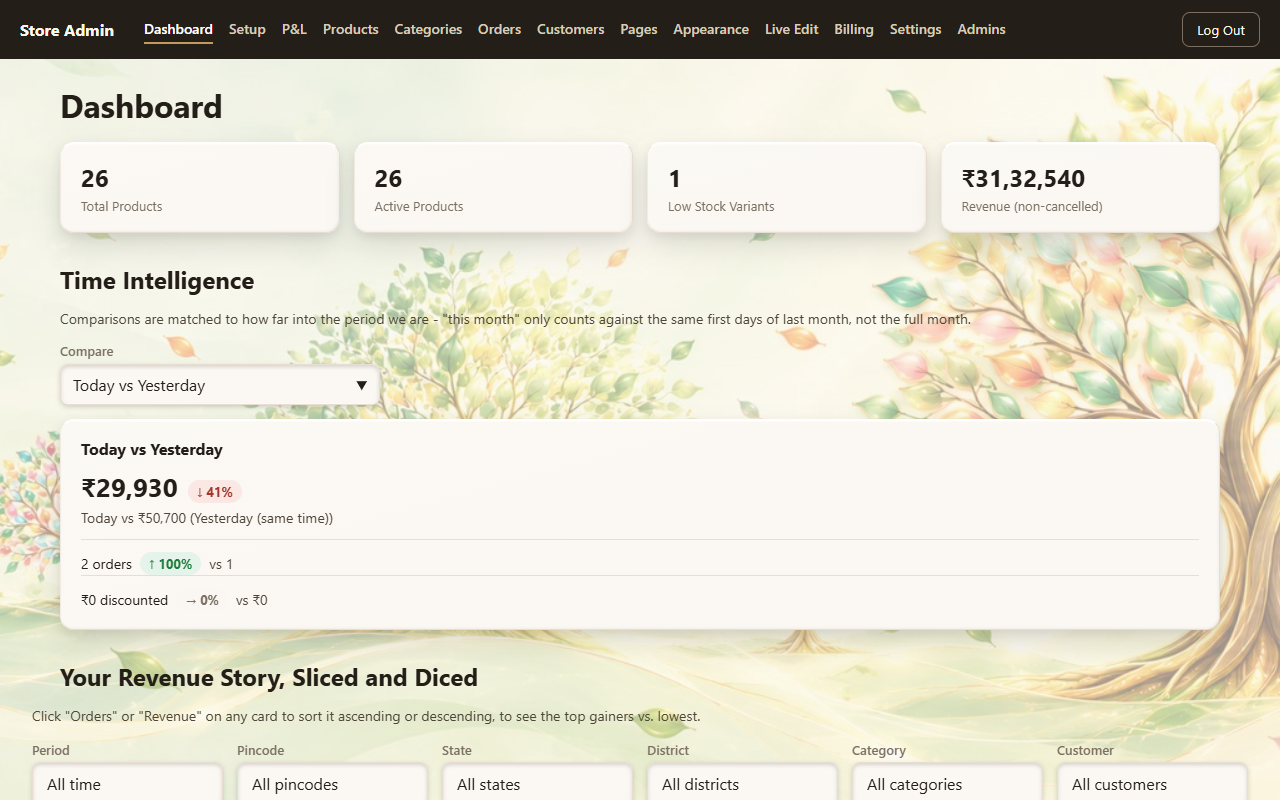The image size is (1280, 800).
Task: Click the Store Admin brand link
Action: click(x=67, y=30)
